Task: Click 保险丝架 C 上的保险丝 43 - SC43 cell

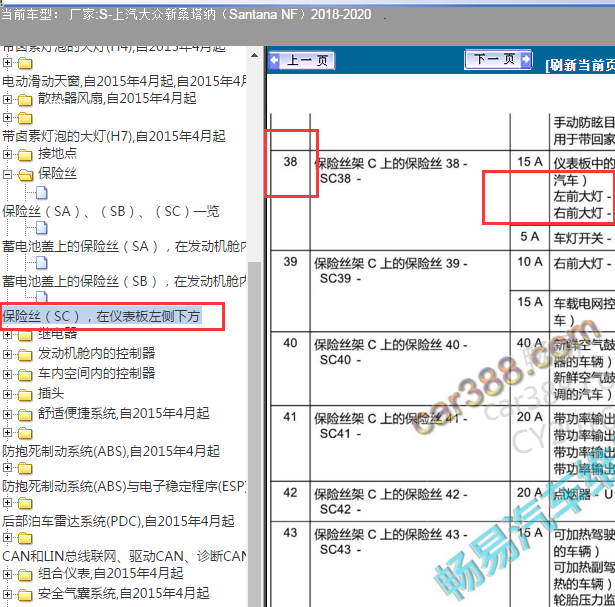Action: [x=410, y=564]
